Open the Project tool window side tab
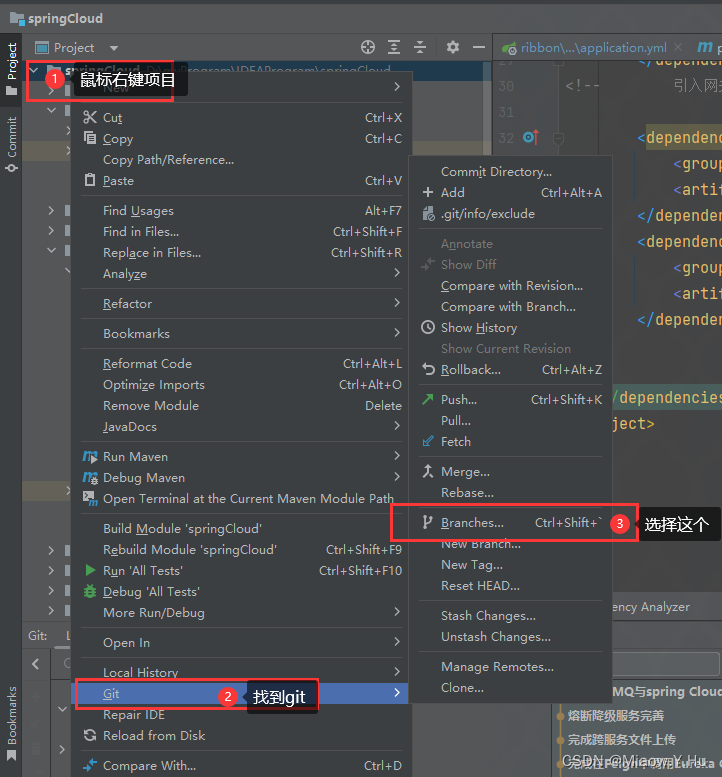This screenshot has width=722, height=777. pos(11,68)
